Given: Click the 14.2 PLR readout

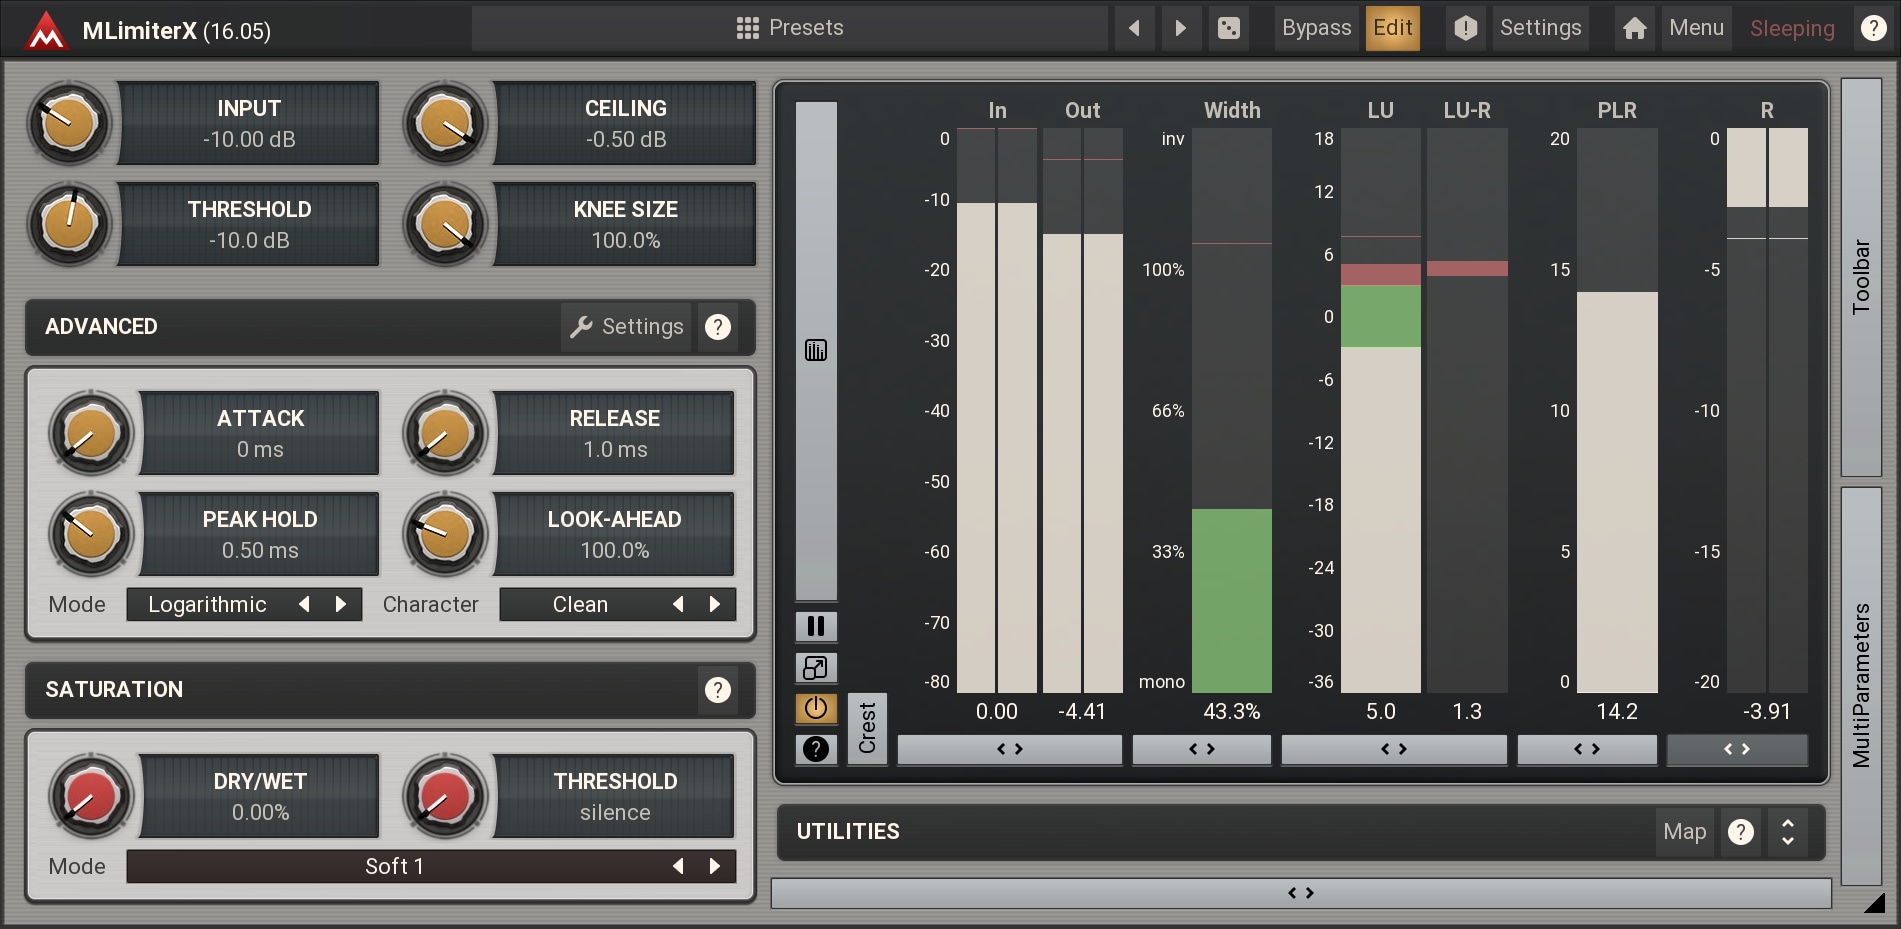Looking at the screenshot, I should (1617, 712).
